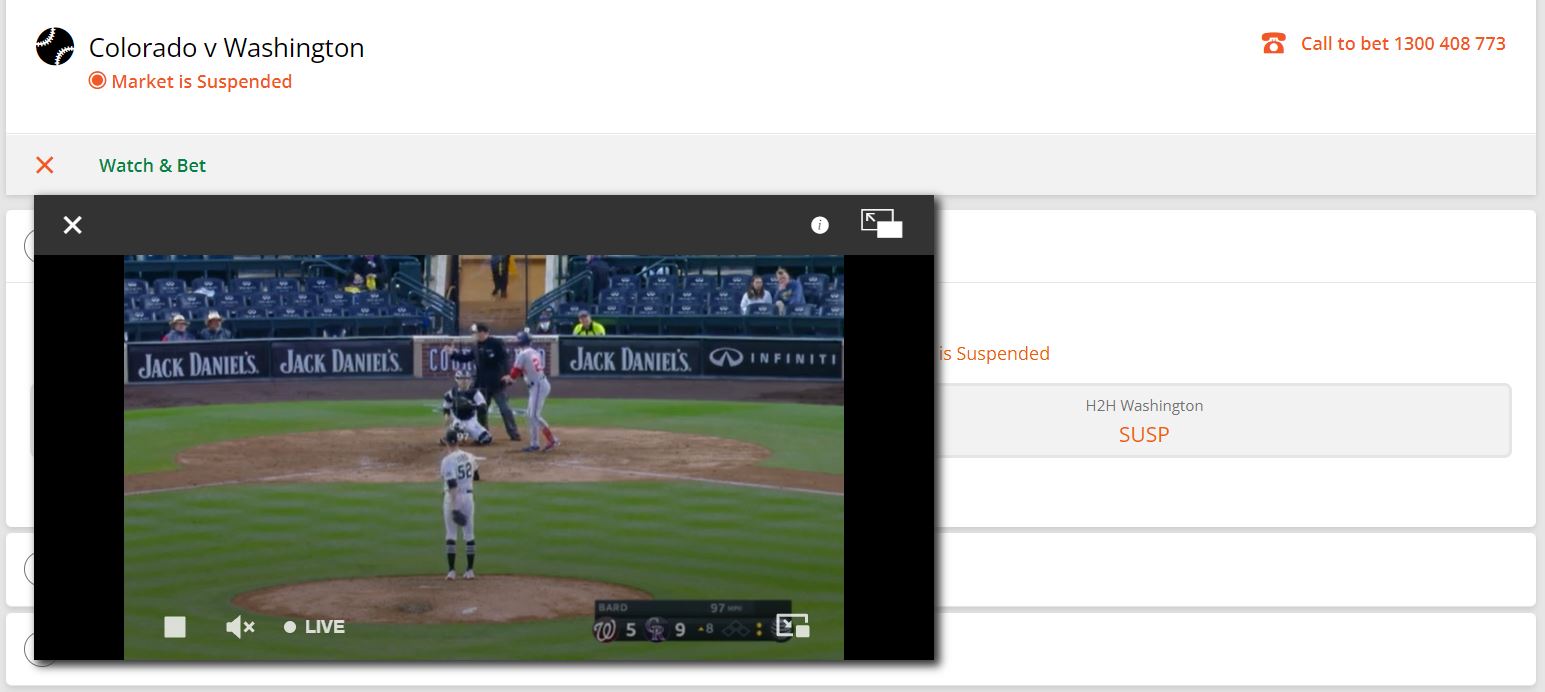Click the resize icon in the video header
This screenshot has height=692, width=1545.
coord(881,223)
